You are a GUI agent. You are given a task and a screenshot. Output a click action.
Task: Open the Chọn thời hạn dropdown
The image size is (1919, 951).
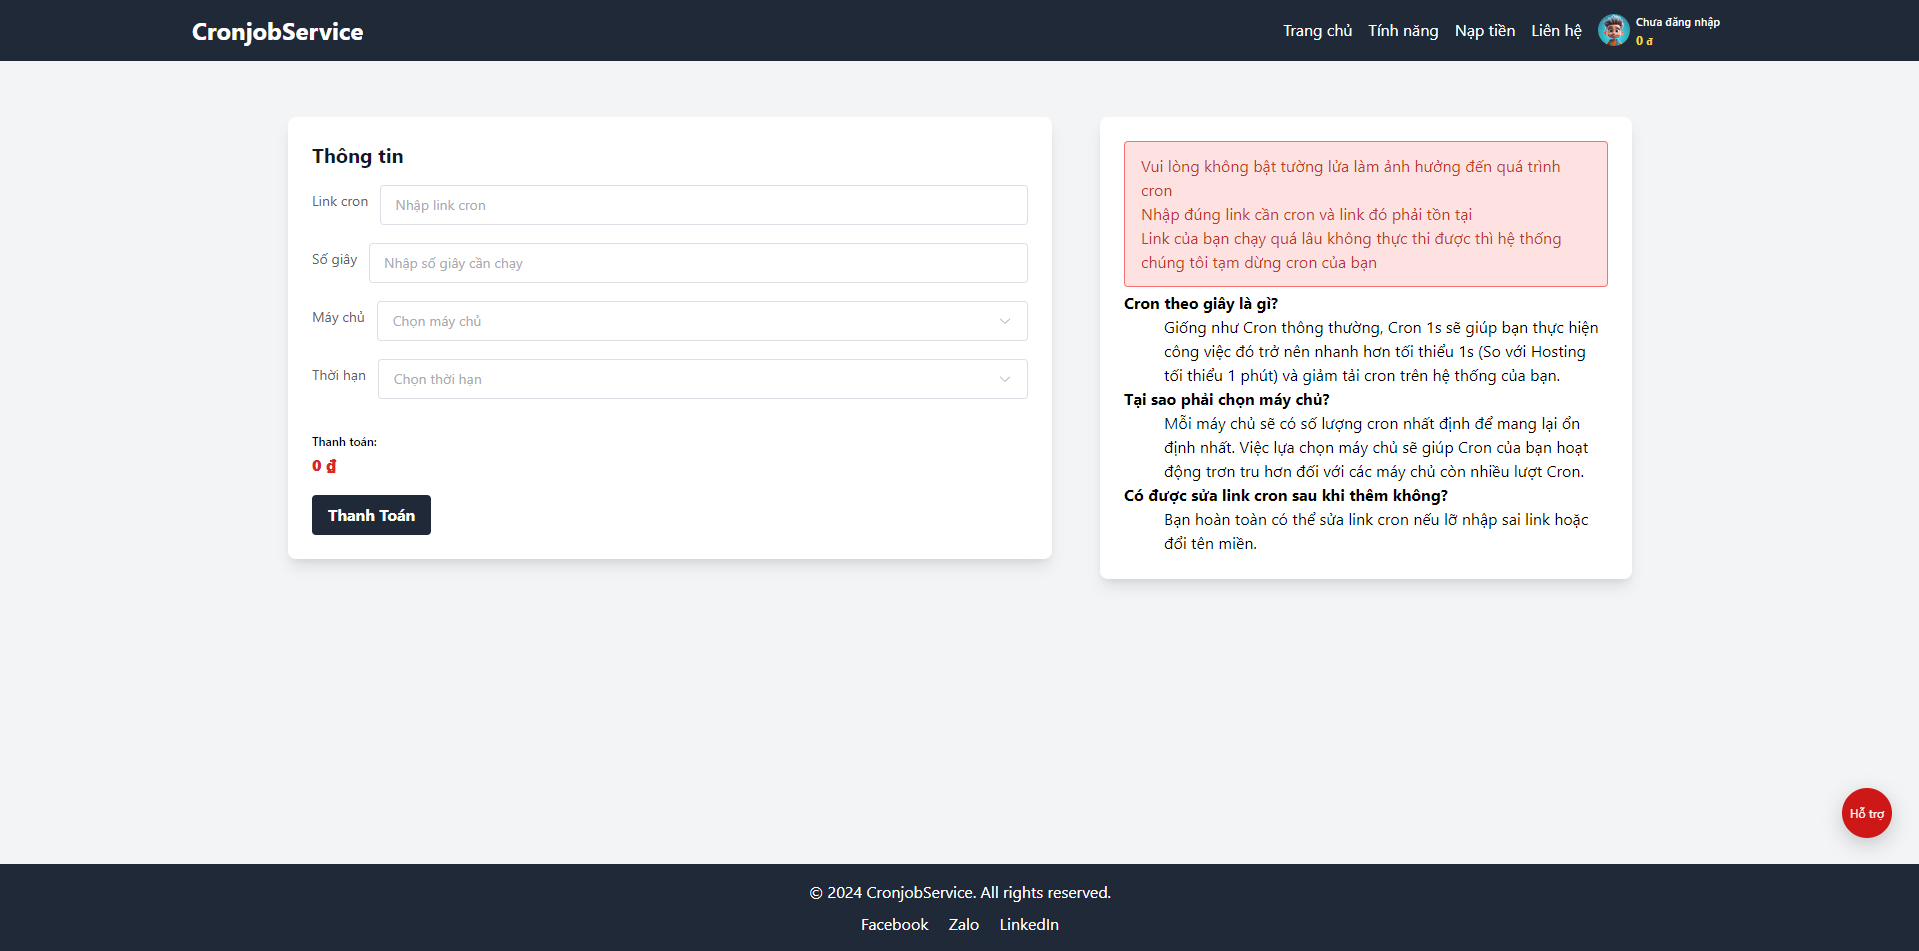(x=701, y=379)
